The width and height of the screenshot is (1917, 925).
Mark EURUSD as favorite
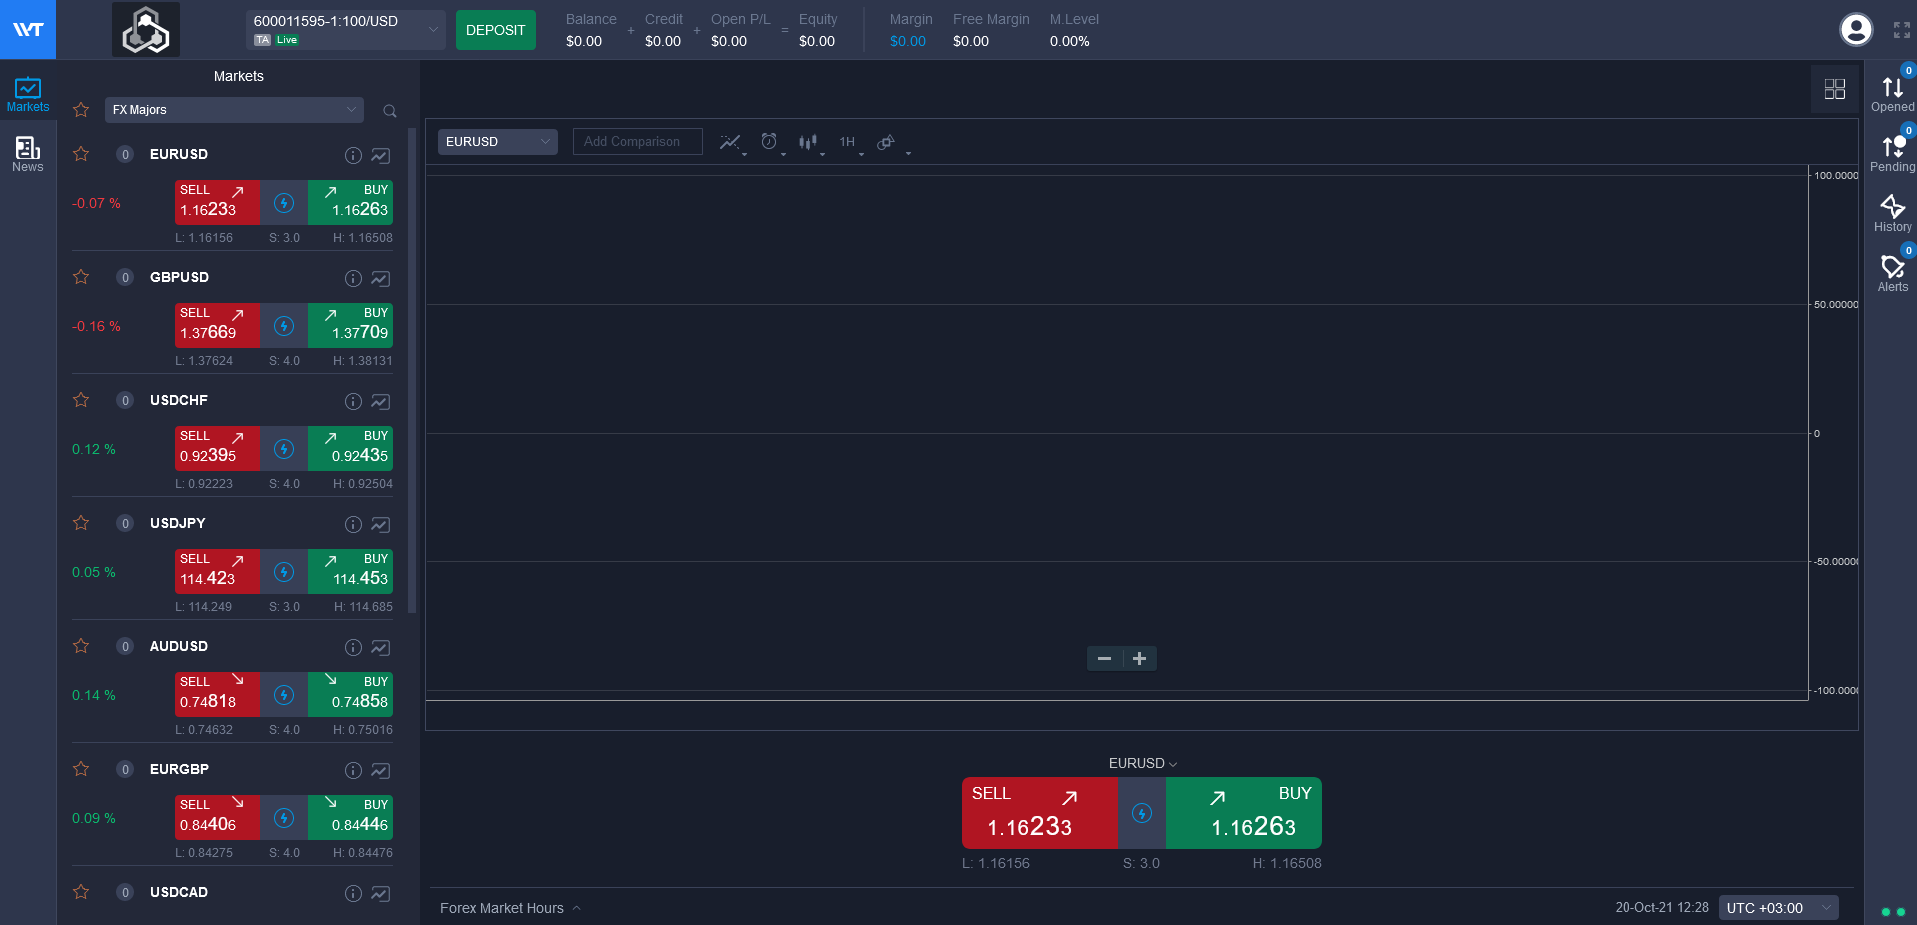click(81, 154)
